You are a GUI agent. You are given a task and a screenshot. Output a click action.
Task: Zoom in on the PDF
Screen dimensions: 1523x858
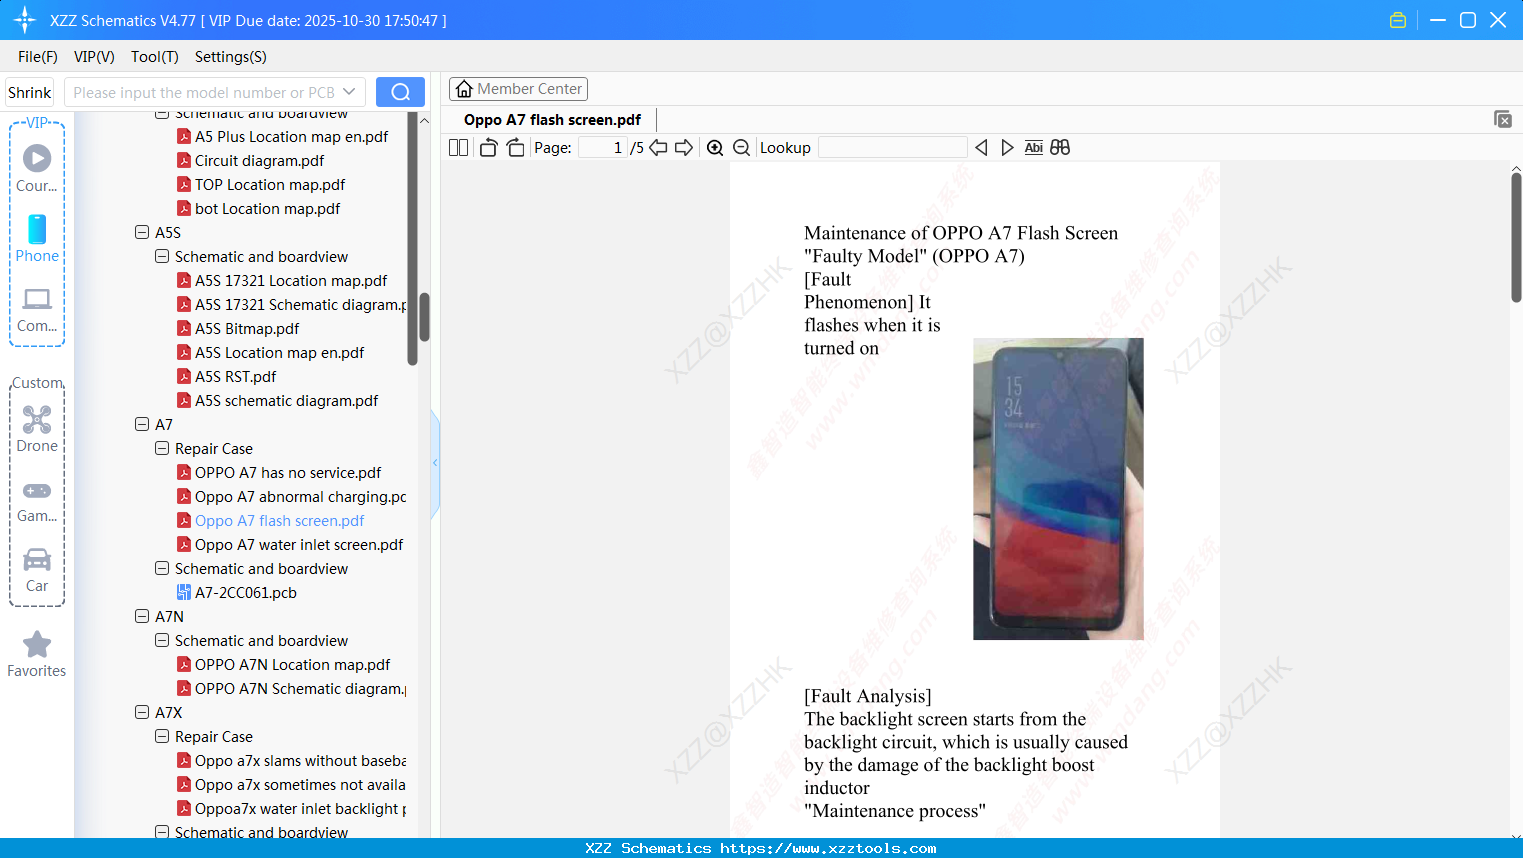pos(715,148)
